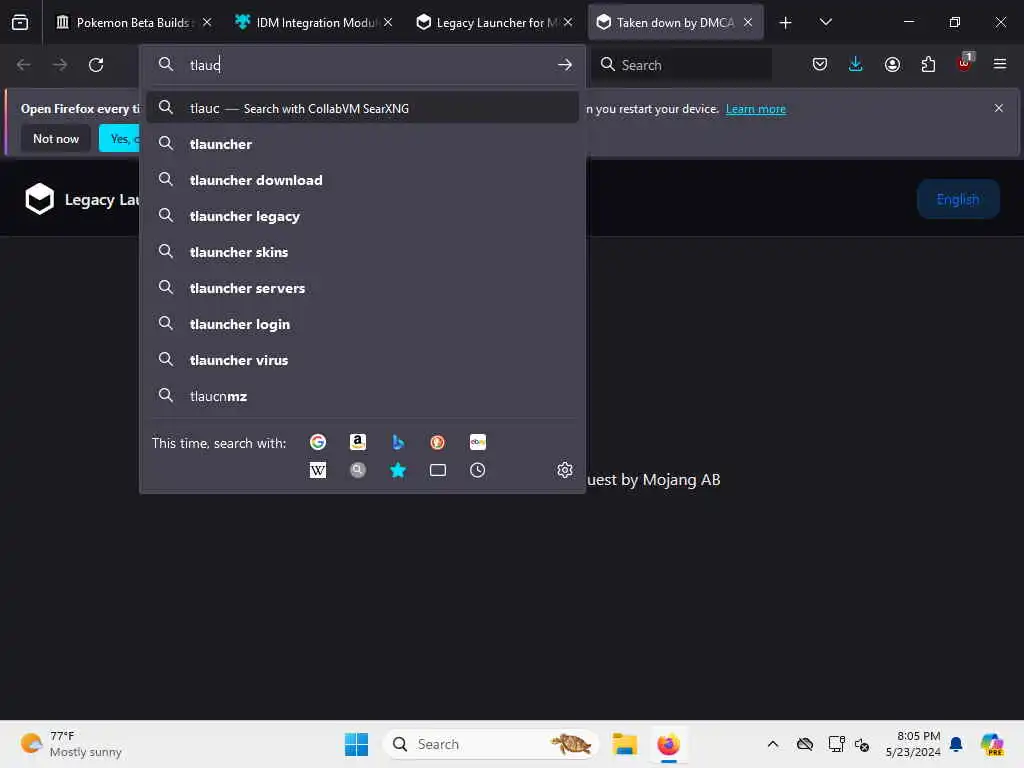Search in History clock icon
This screenshot has height=768, width=1024.
coord(477,470)
